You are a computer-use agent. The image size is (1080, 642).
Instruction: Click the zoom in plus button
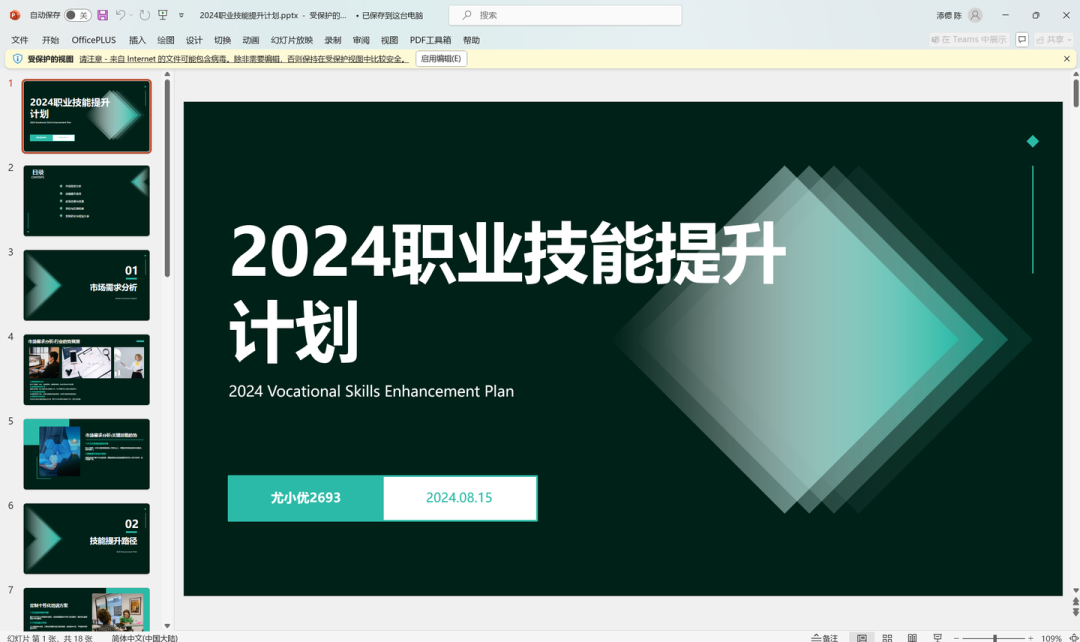click(1030, 639)
